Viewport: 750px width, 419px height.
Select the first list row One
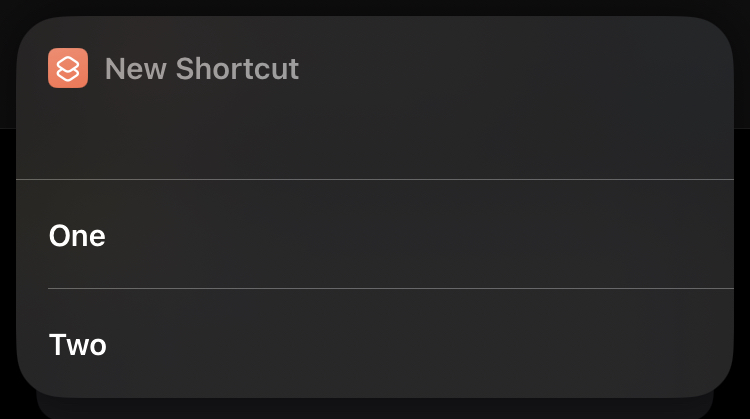point(375,235)
